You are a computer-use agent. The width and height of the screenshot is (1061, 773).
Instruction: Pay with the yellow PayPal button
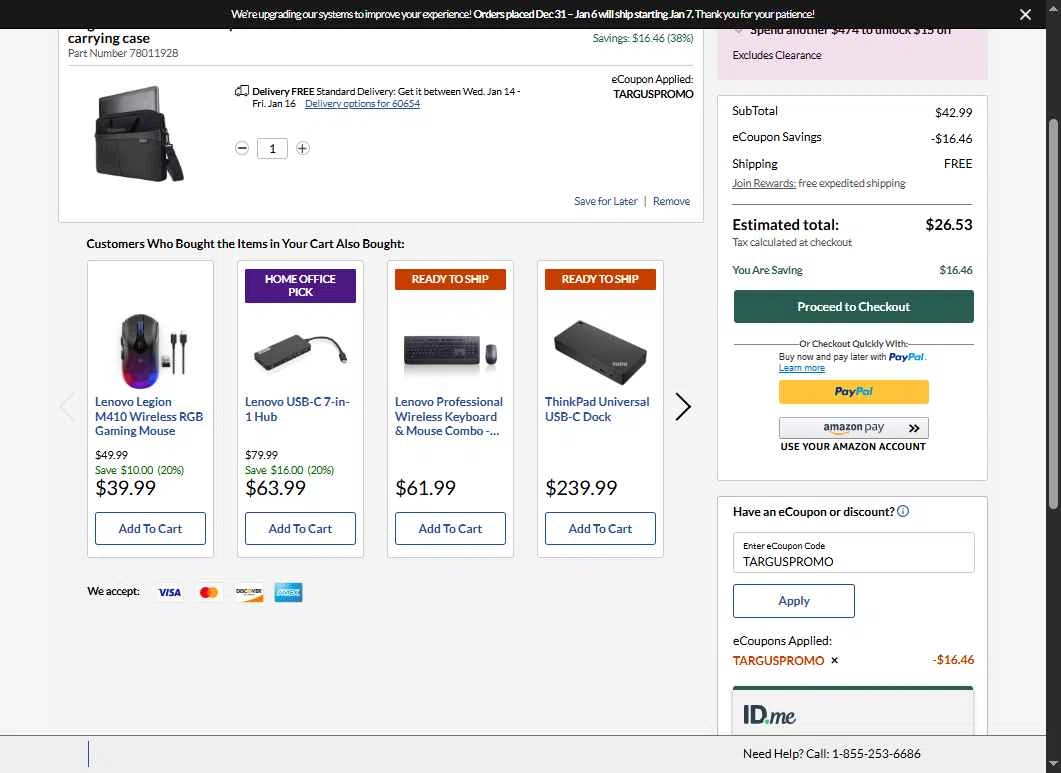tap(853, 392)
